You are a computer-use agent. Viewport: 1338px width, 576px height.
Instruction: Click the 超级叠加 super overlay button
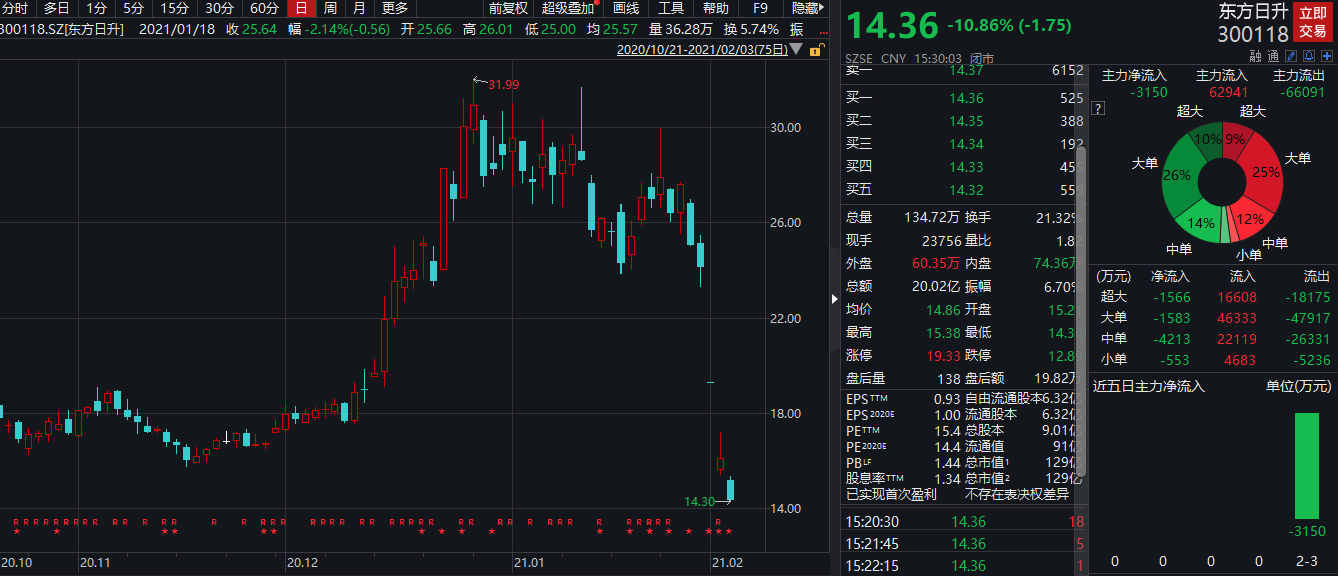567,8
